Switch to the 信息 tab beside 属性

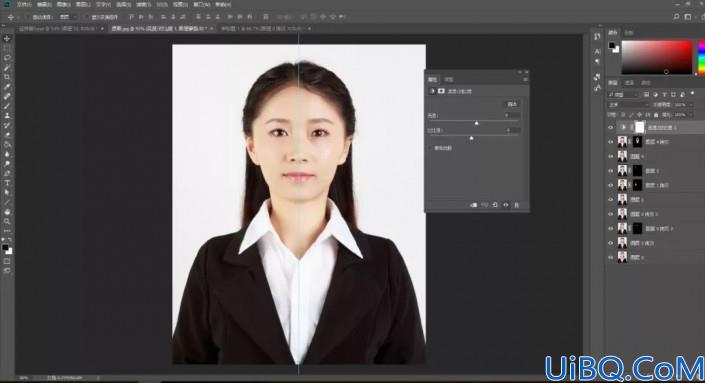click(449, 80)
